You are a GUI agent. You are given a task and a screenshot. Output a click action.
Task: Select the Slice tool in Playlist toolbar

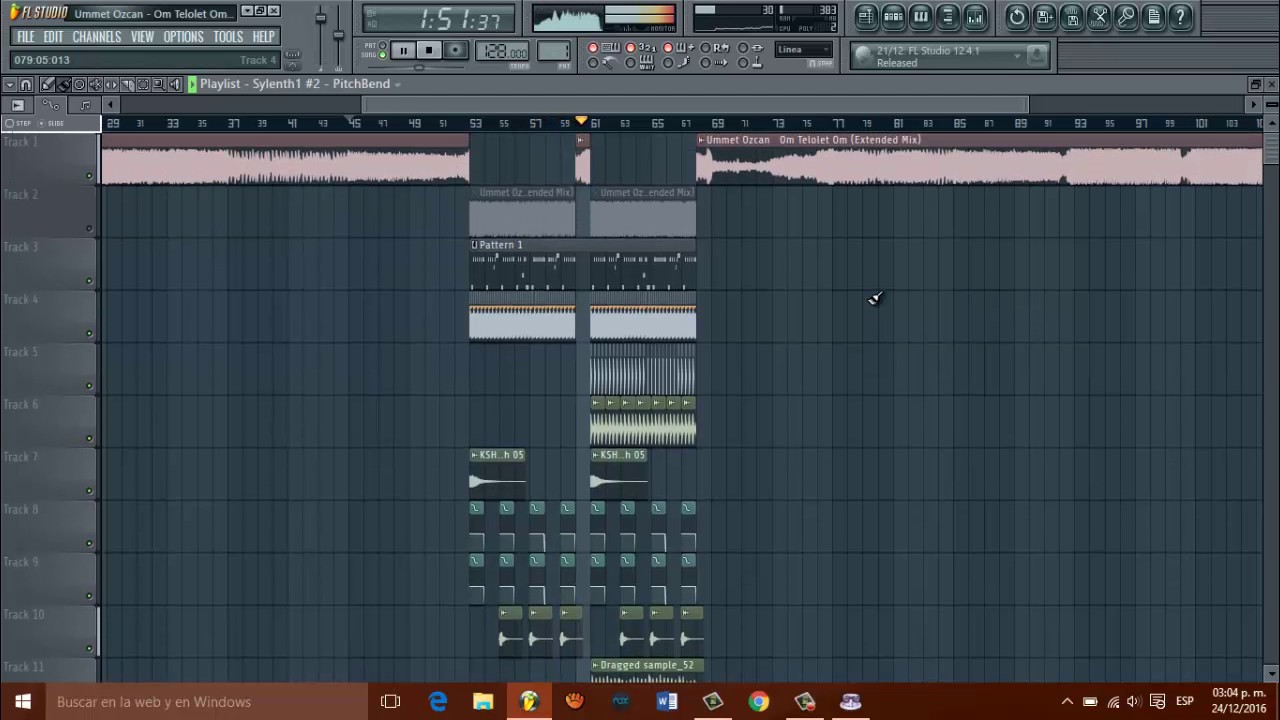tap(127, 85)
